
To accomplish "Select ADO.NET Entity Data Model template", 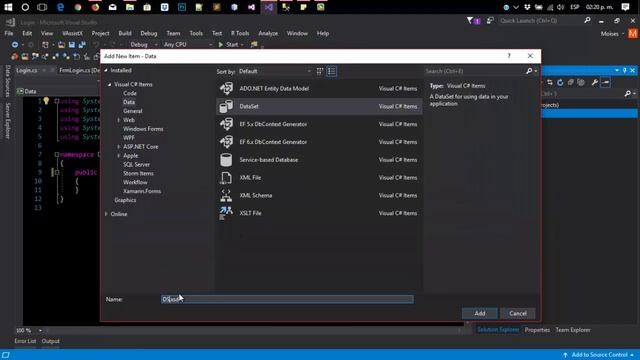I will click(319, 89).
